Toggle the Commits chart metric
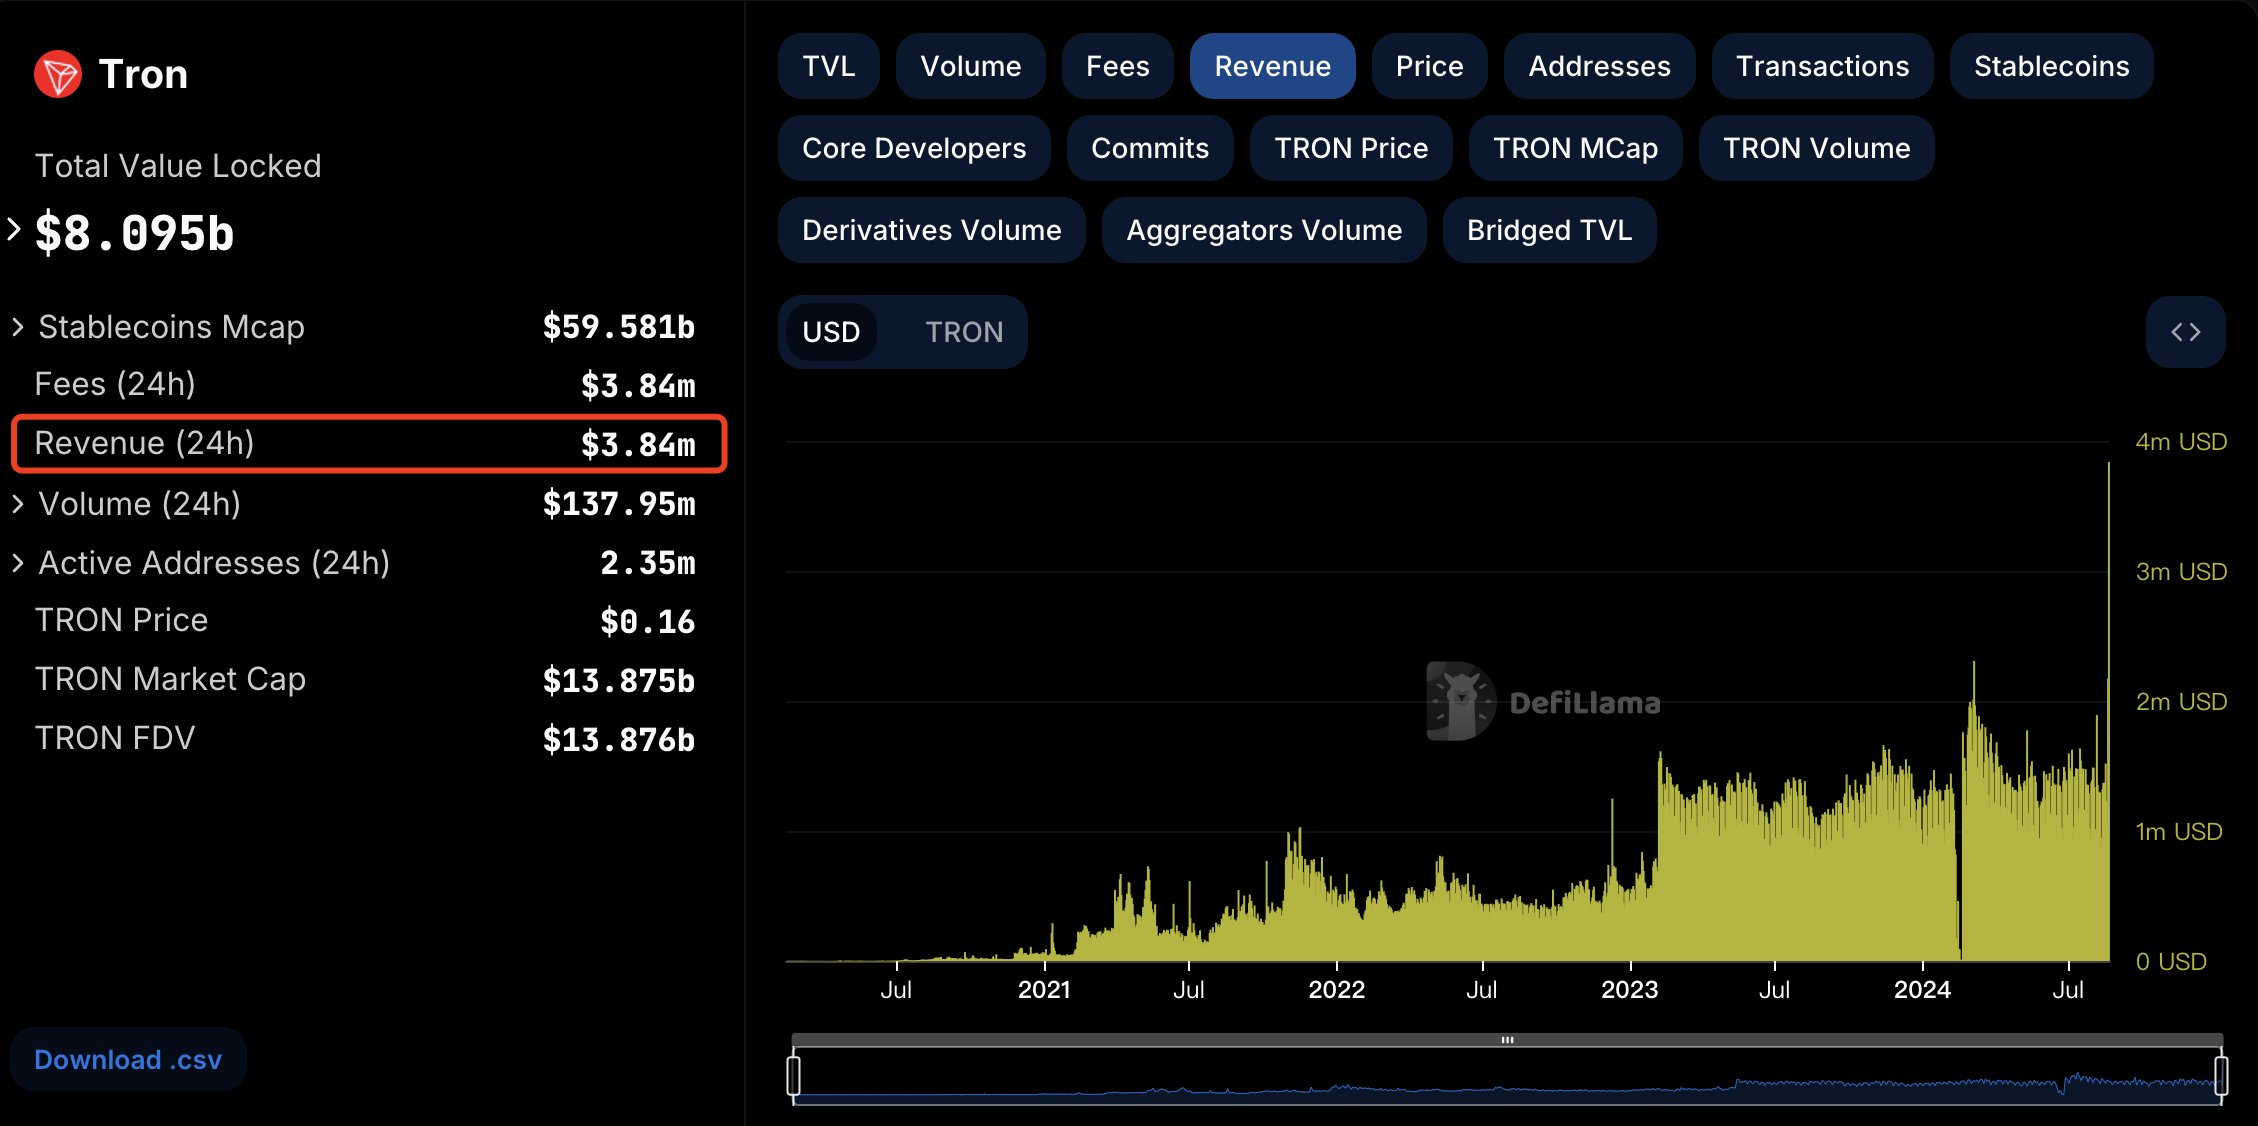Image resolution: width=2258 pixels, height=1126 pixels. click(x=1150, y=148)
